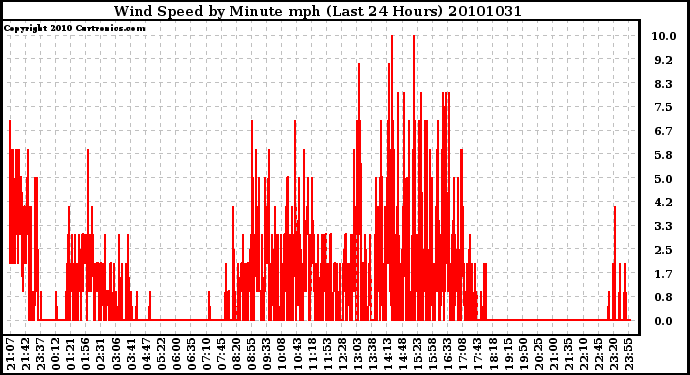The width and height of the screenshot is (690, 375).
Task: Select the 9.2 y-axis value
Action: [x=664, y=60]
